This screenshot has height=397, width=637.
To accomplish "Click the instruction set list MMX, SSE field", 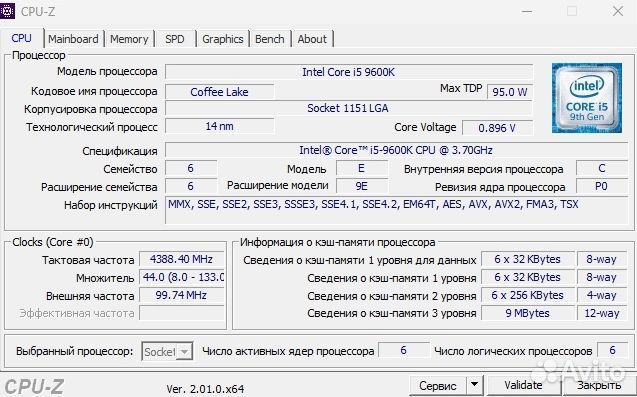I will [396, 210].
